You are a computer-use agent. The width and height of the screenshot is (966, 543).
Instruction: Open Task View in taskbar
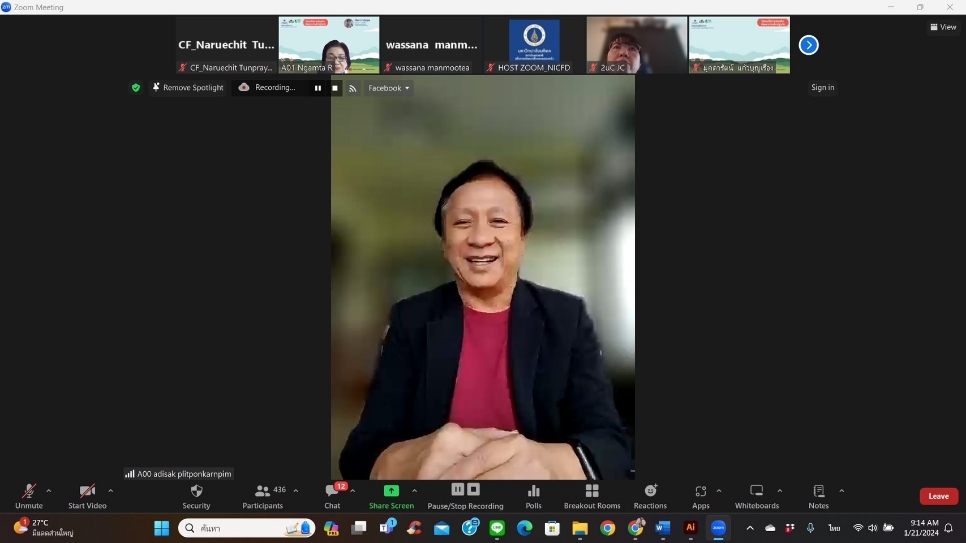pos(359,528)
